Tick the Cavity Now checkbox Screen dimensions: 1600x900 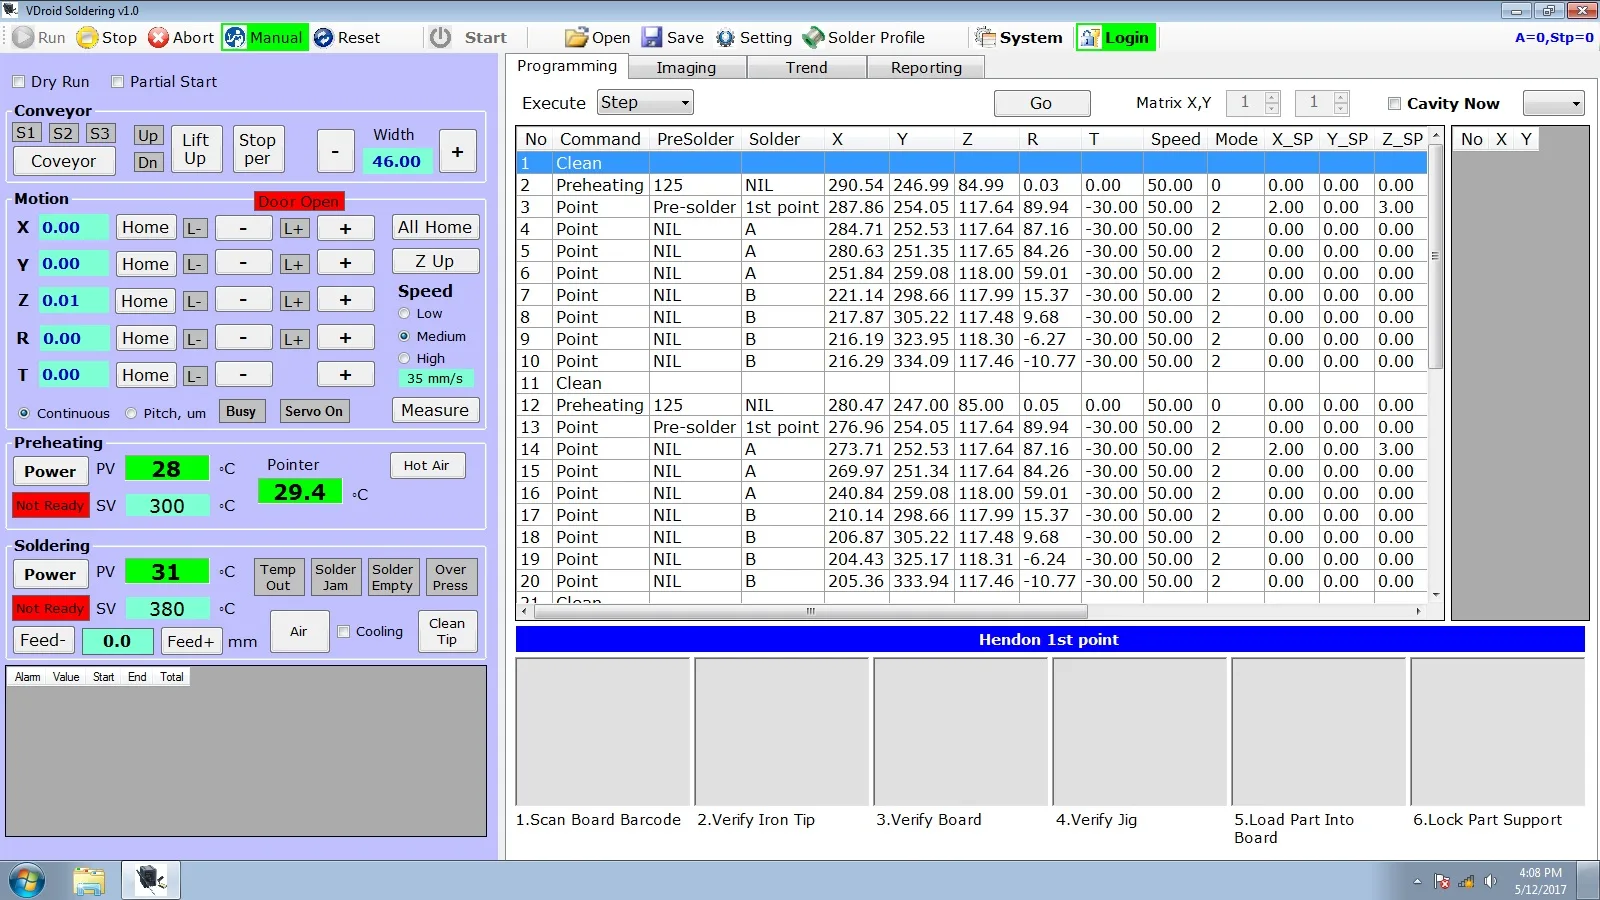(1394, 103)
